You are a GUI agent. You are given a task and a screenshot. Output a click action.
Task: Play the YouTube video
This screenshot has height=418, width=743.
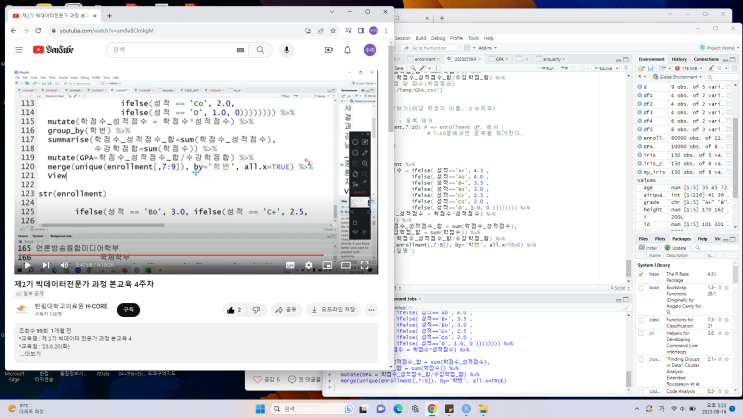[27, 265]
